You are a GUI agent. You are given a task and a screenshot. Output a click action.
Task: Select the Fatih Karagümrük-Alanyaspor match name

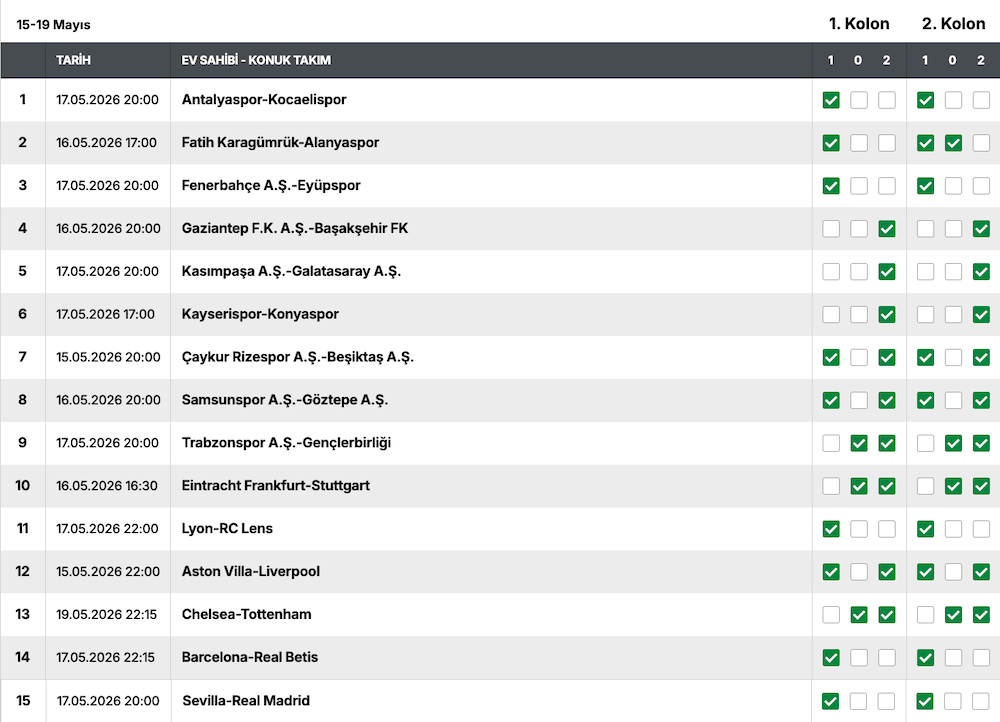280,142
